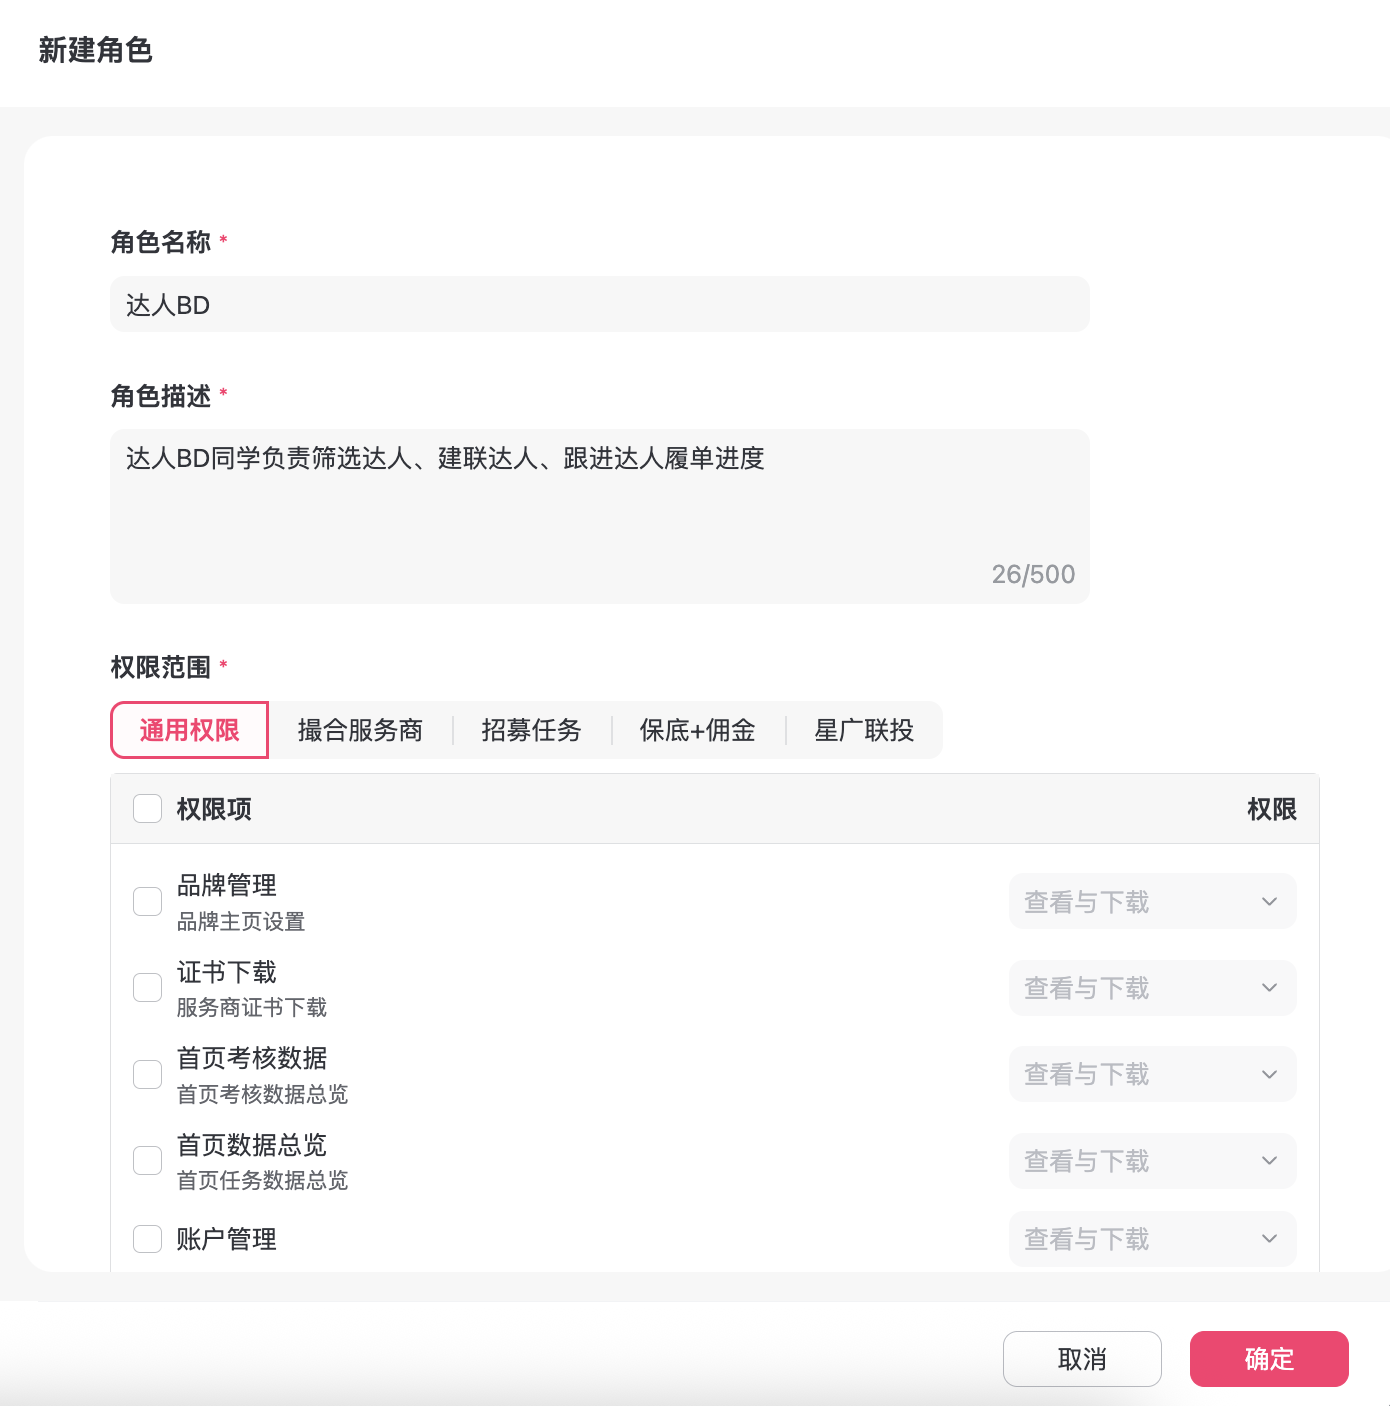
Task: Focus the 角色描述 text area
Action: 599,515
